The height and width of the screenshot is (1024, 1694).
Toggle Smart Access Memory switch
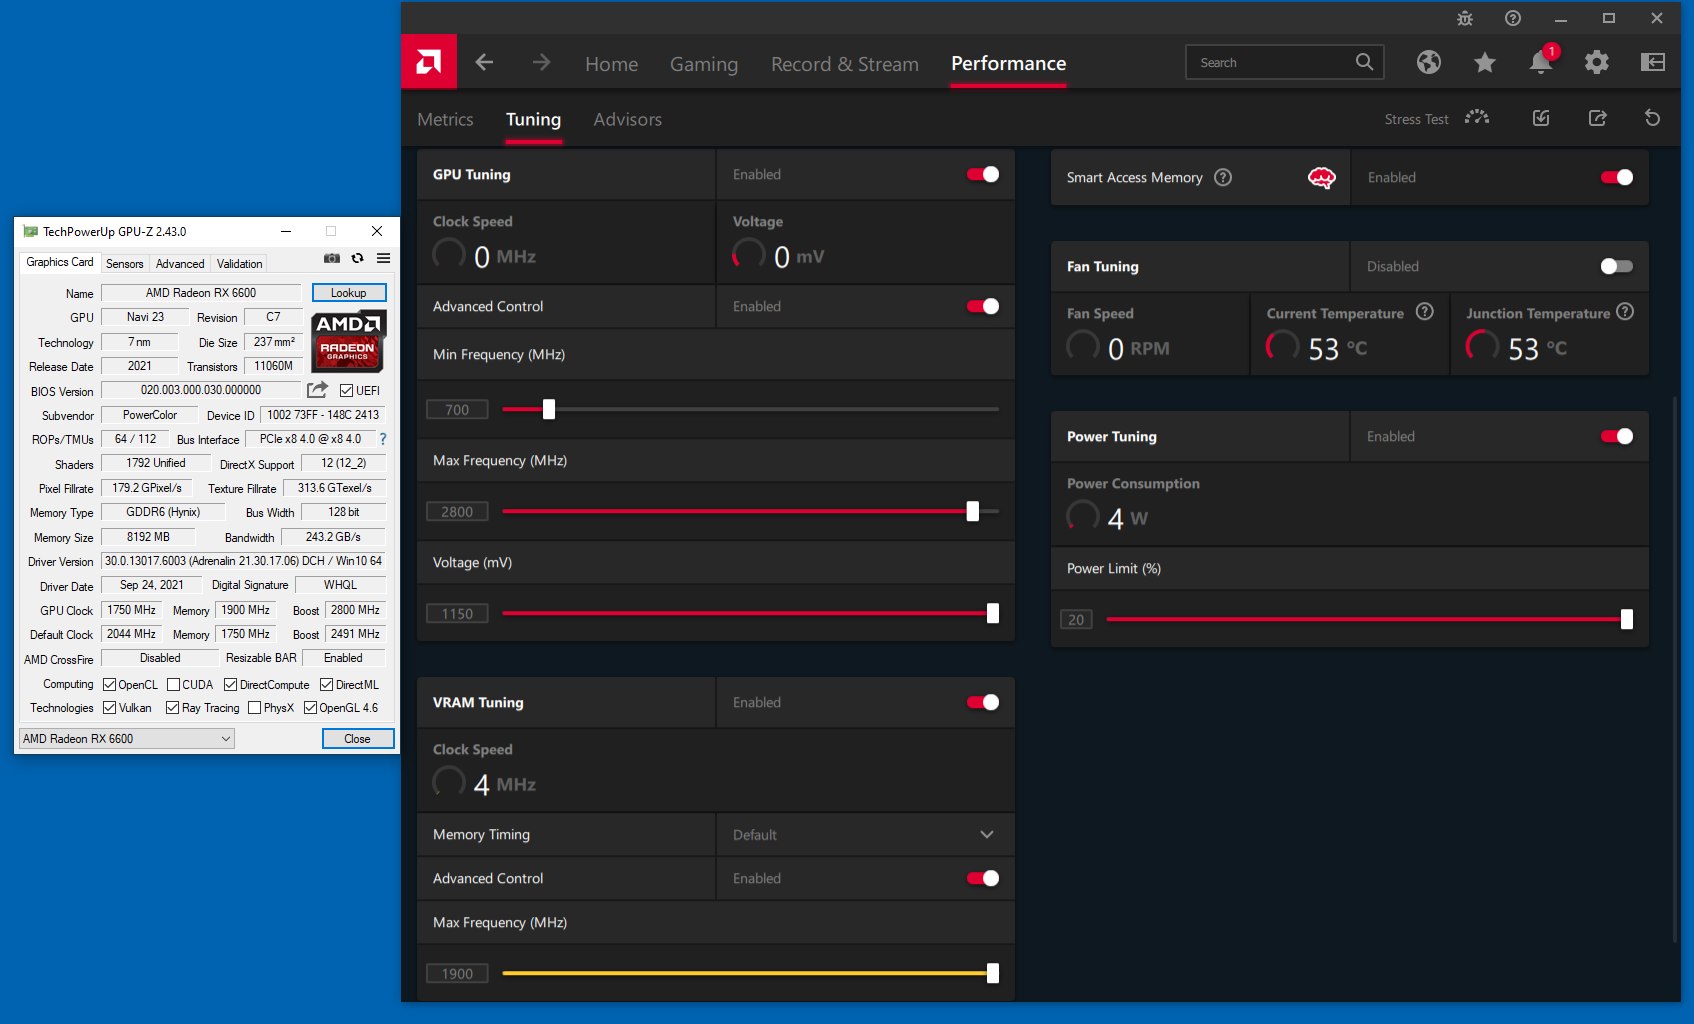[x=1617, y=177]
